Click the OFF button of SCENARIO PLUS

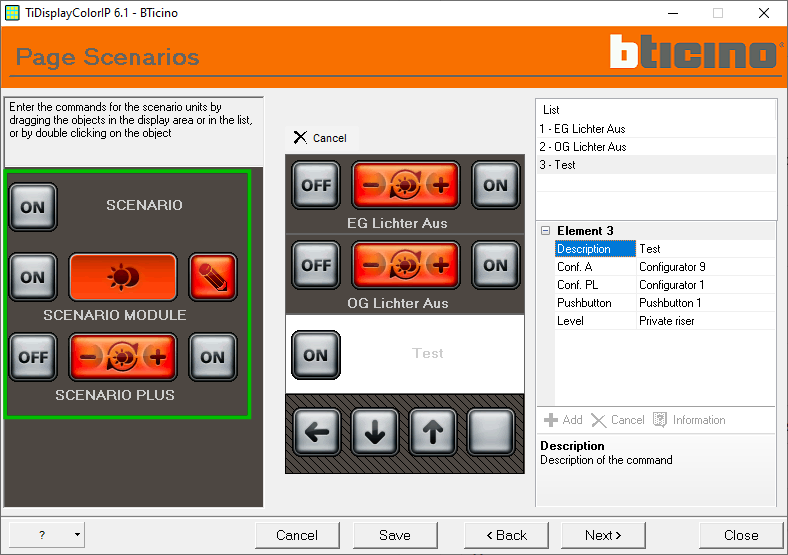[x=33, y=357]
